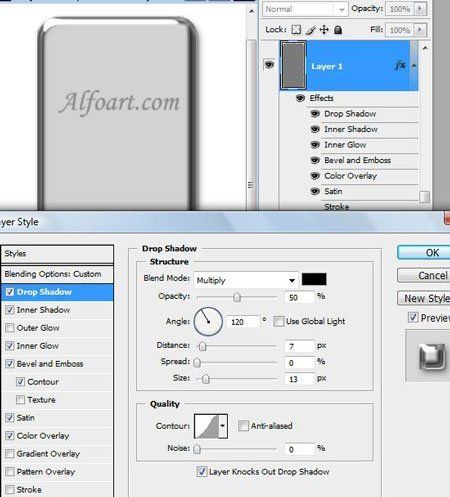Uncheck the Inner Glow style checkbox
The image size is (450, 497).
[10, 346]
